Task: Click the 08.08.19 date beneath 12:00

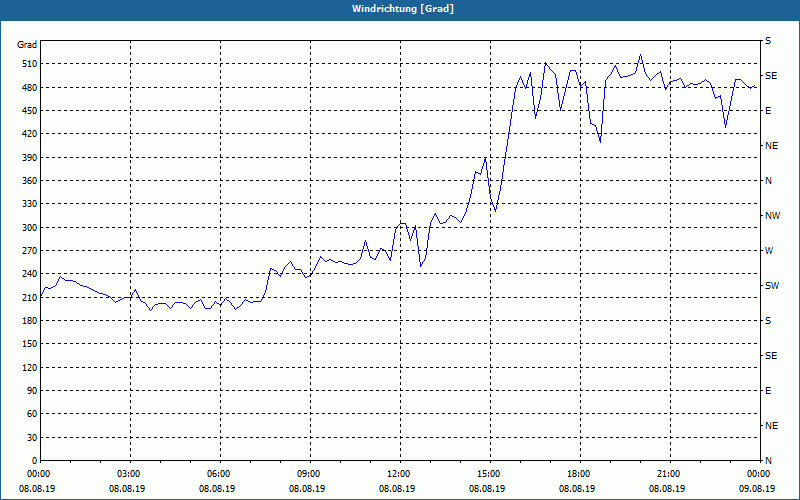Action: coord(397,489)
